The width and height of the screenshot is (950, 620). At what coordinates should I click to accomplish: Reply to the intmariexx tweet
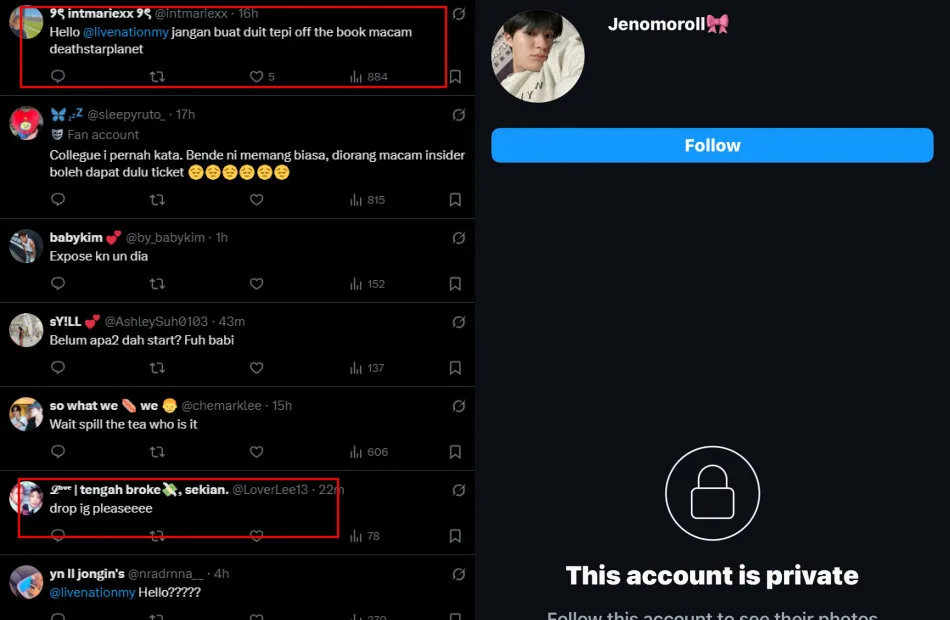58,77
